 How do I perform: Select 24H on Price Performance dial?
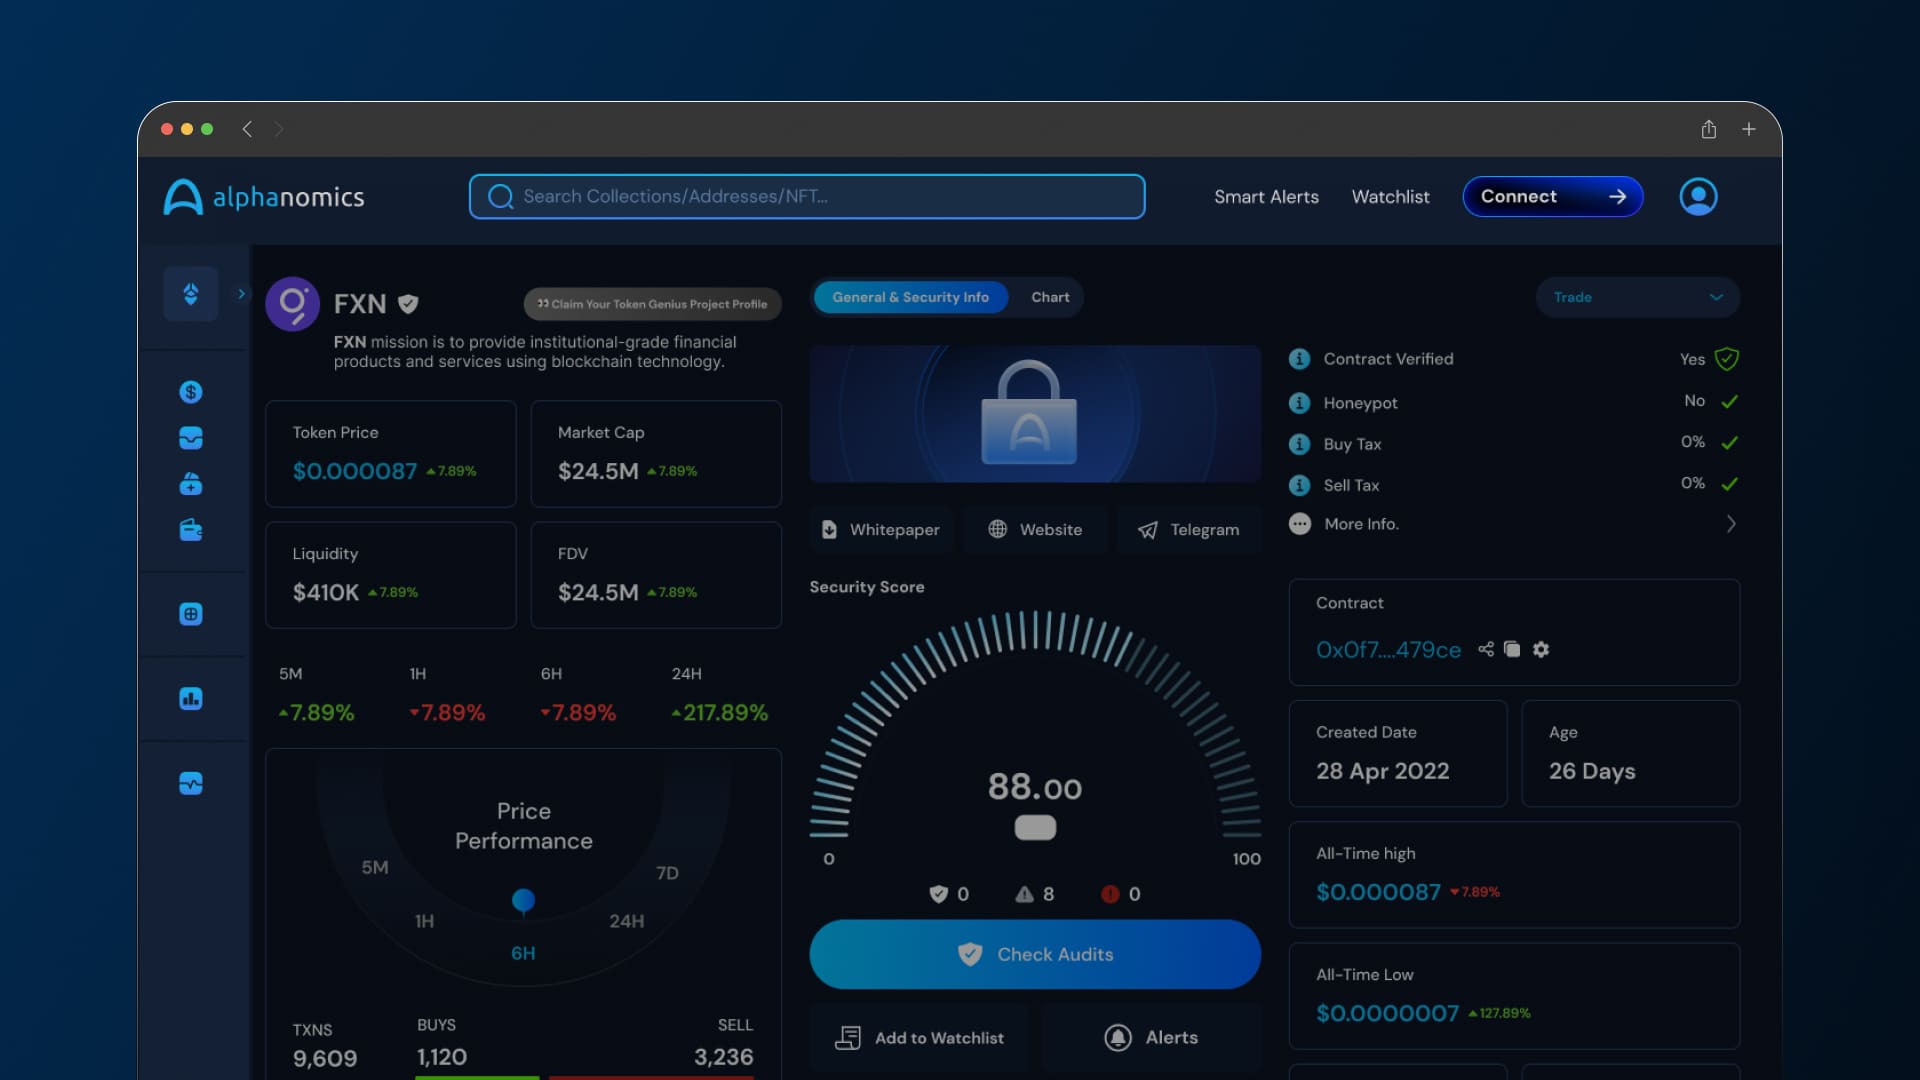click(x=627, y=921)
